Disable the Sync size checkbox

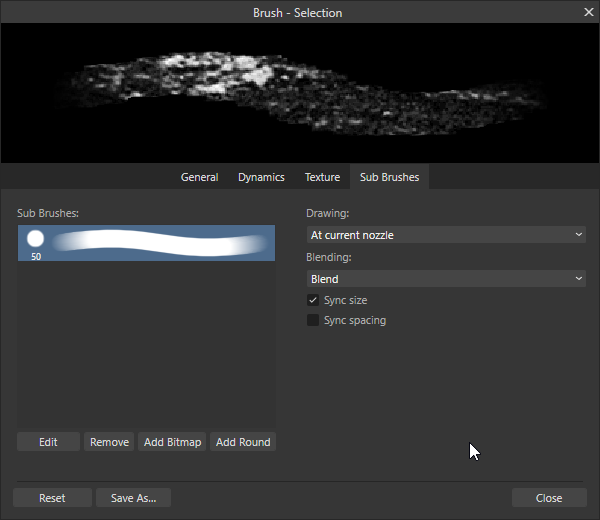coord(313,300)
